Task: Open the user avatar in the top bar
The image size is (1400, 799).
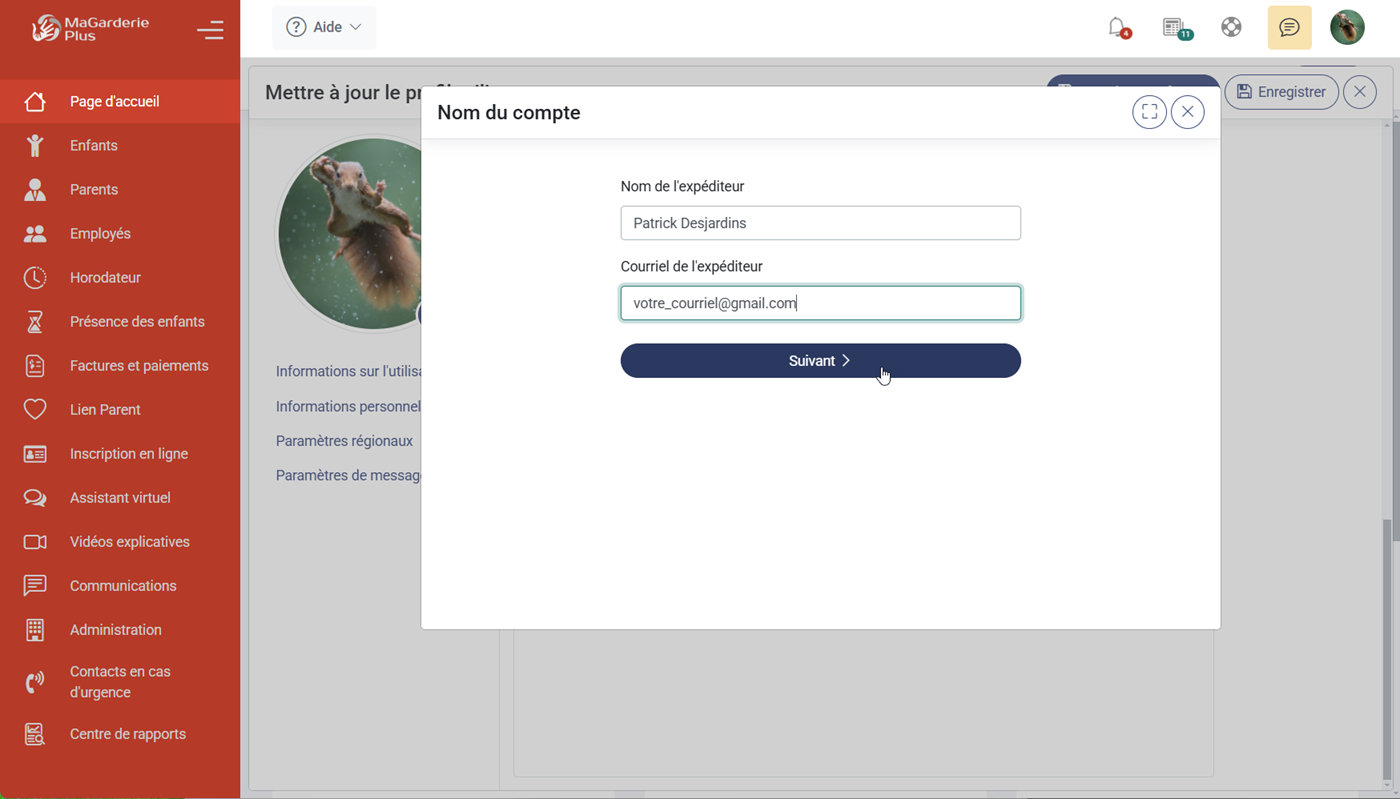Action: (x=1347, y=27)
